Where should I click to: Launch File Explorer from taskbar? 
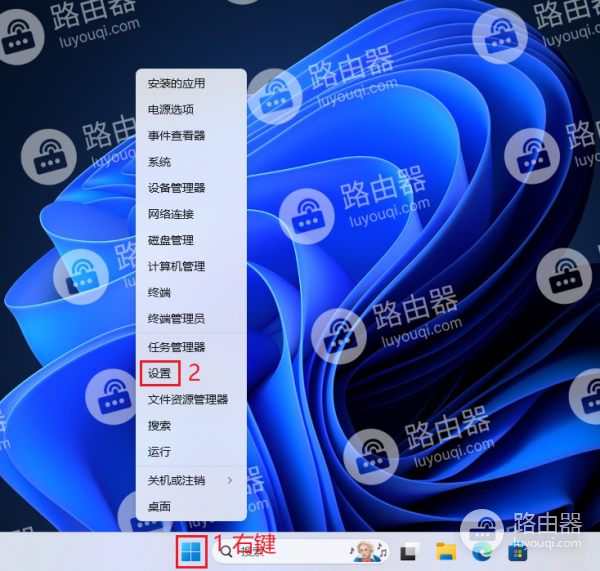point(446,552)
